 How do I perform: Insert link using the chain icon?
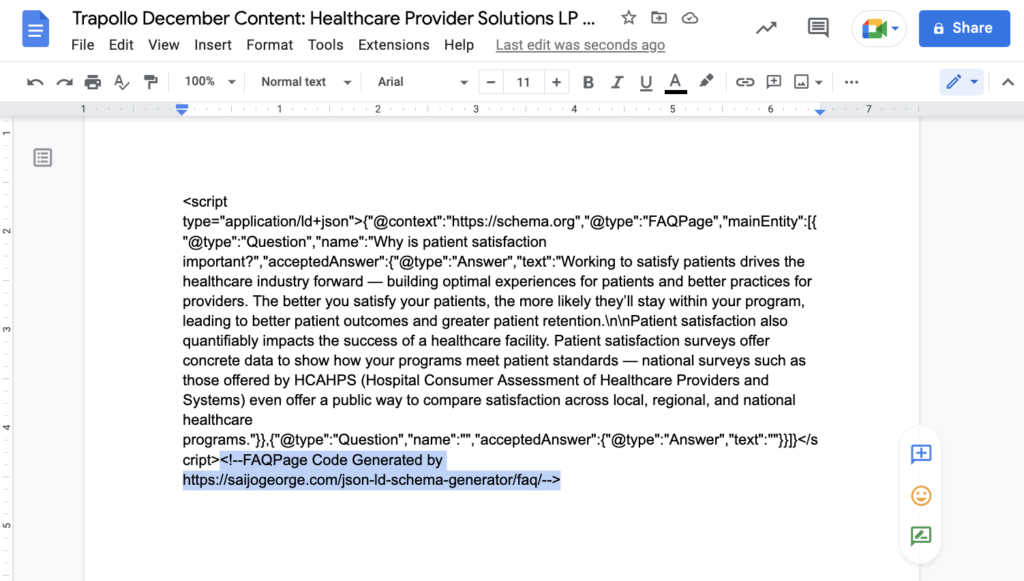pos(745,82)
